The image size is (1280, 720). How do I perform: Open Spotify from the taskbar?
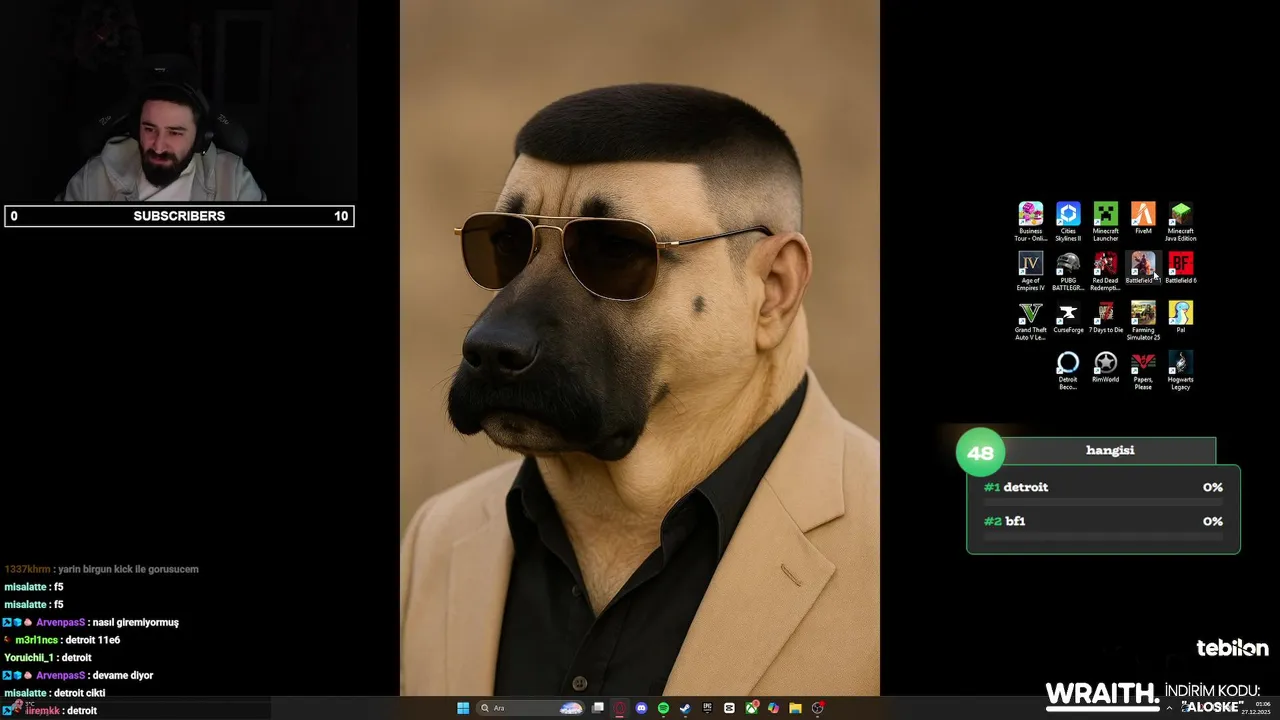(663, 708)
